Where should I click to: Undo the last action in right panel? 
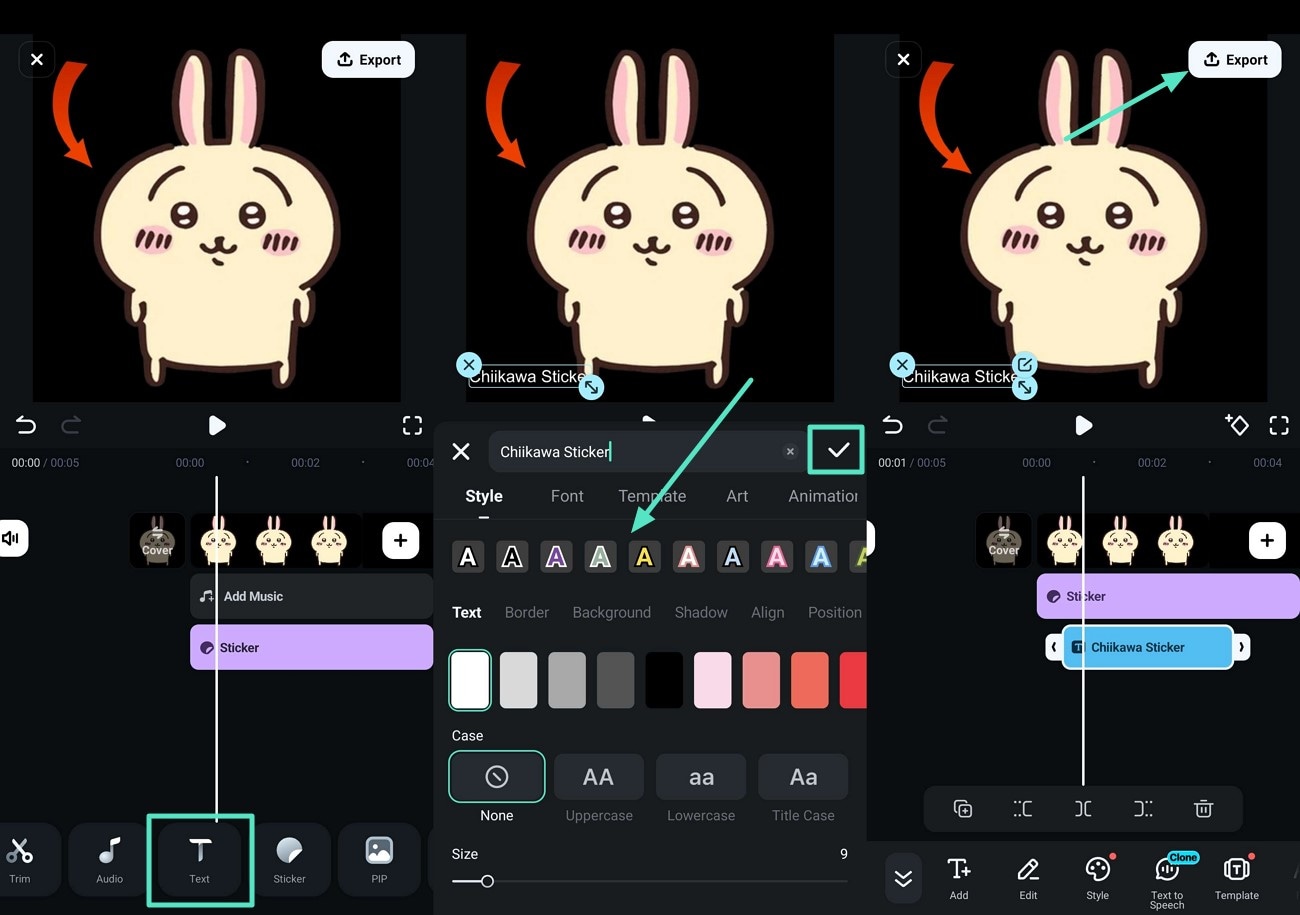892,426
